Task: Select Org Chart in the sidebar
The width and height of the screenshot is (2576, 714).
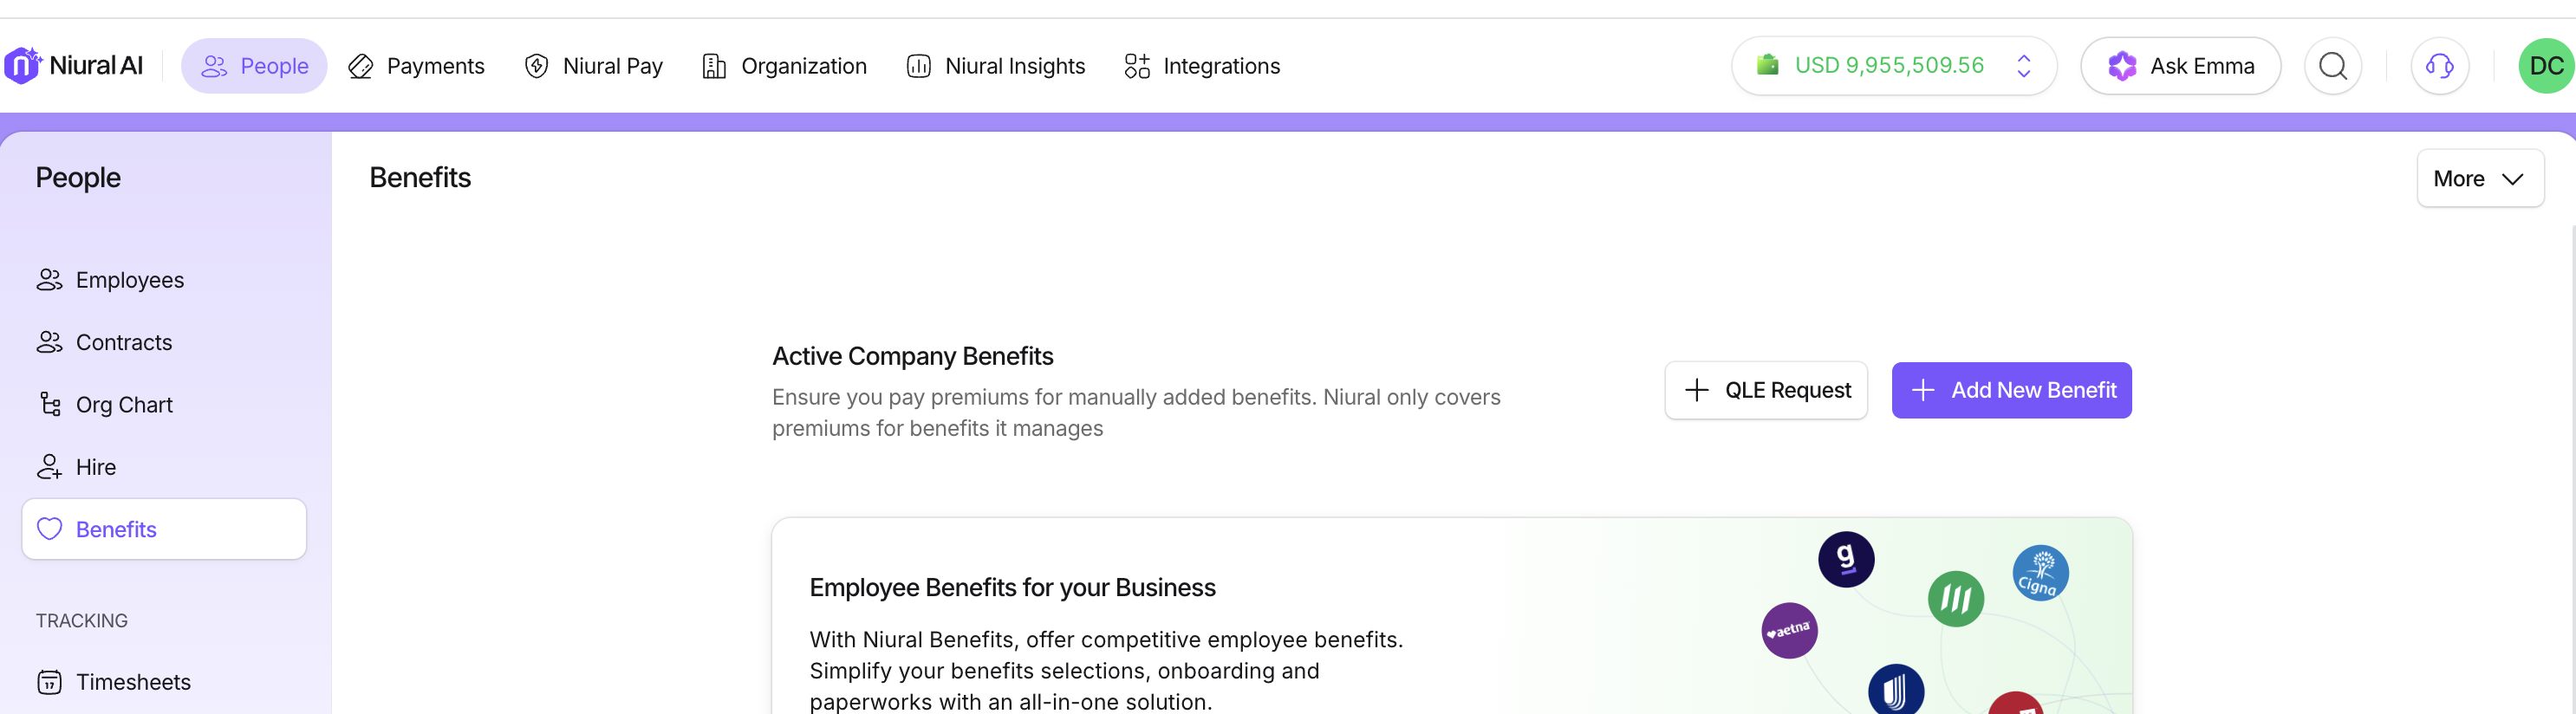Action: click(x=123, y=405)
